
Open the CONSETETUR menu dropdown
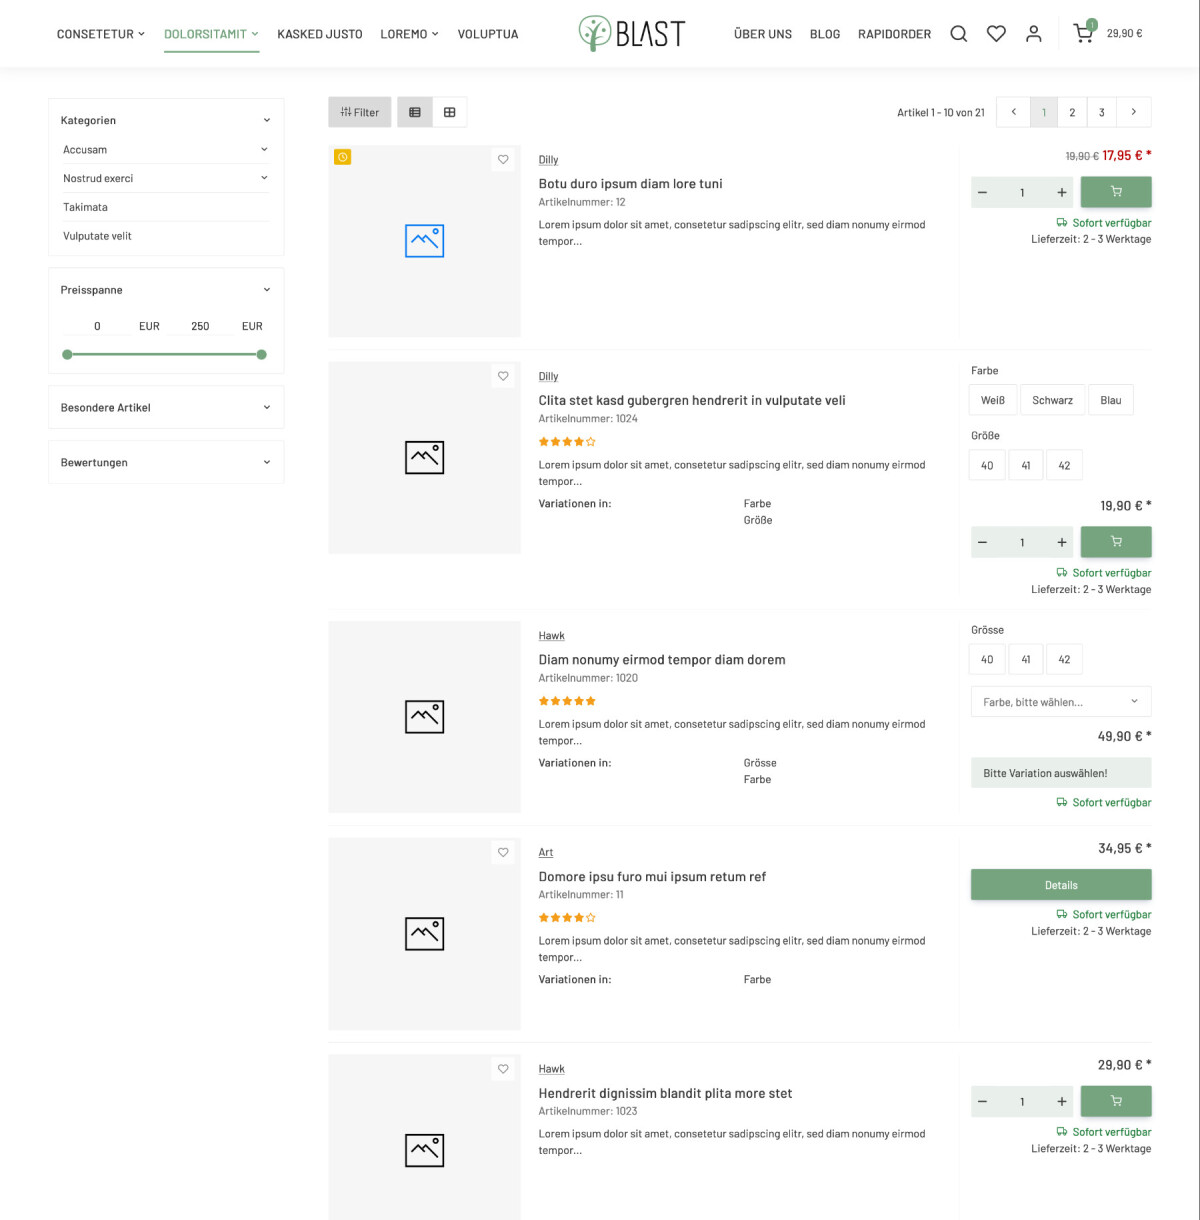[x=101, y=34]
